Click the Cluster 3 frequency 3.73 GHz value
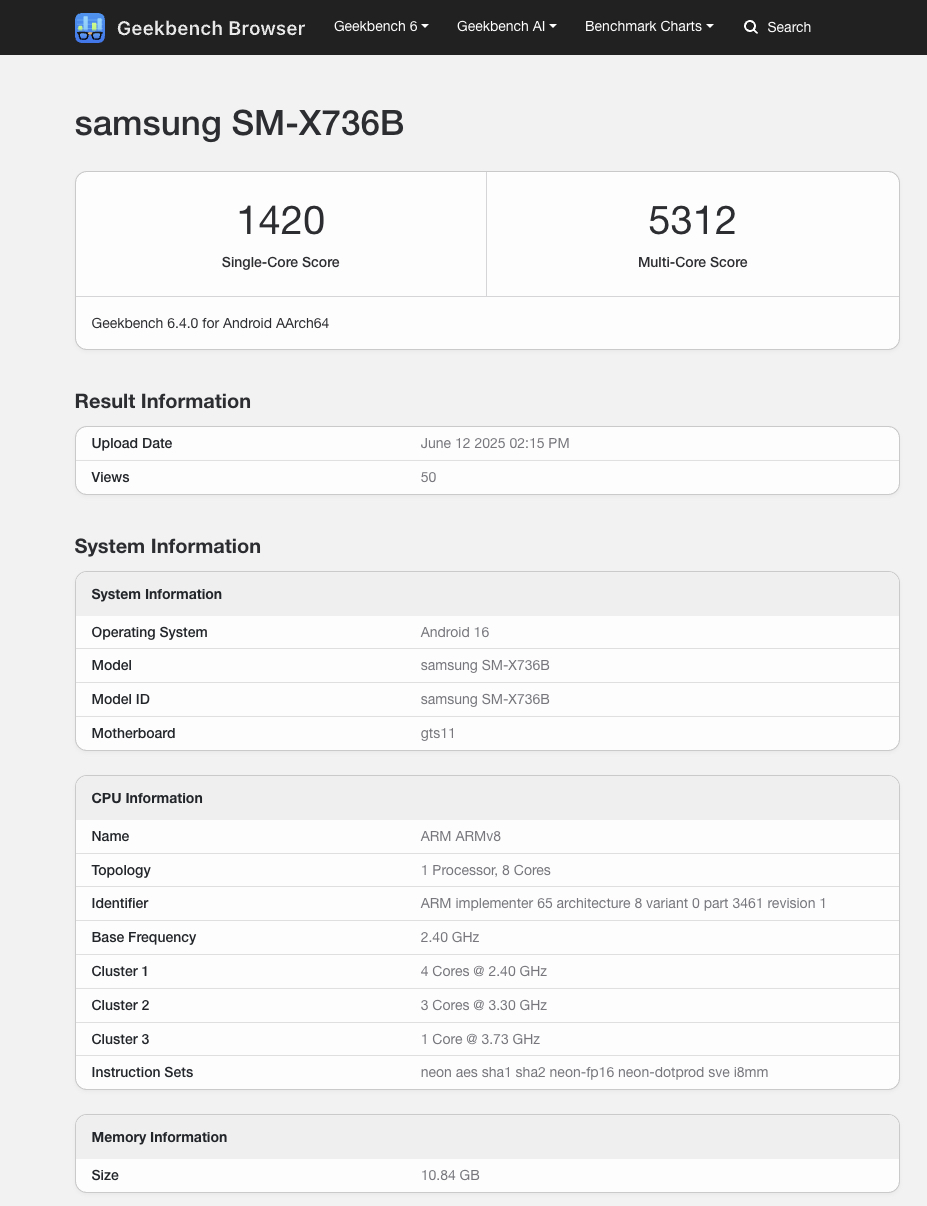This screenshot has width=927, height=1206. point(480,1039)
